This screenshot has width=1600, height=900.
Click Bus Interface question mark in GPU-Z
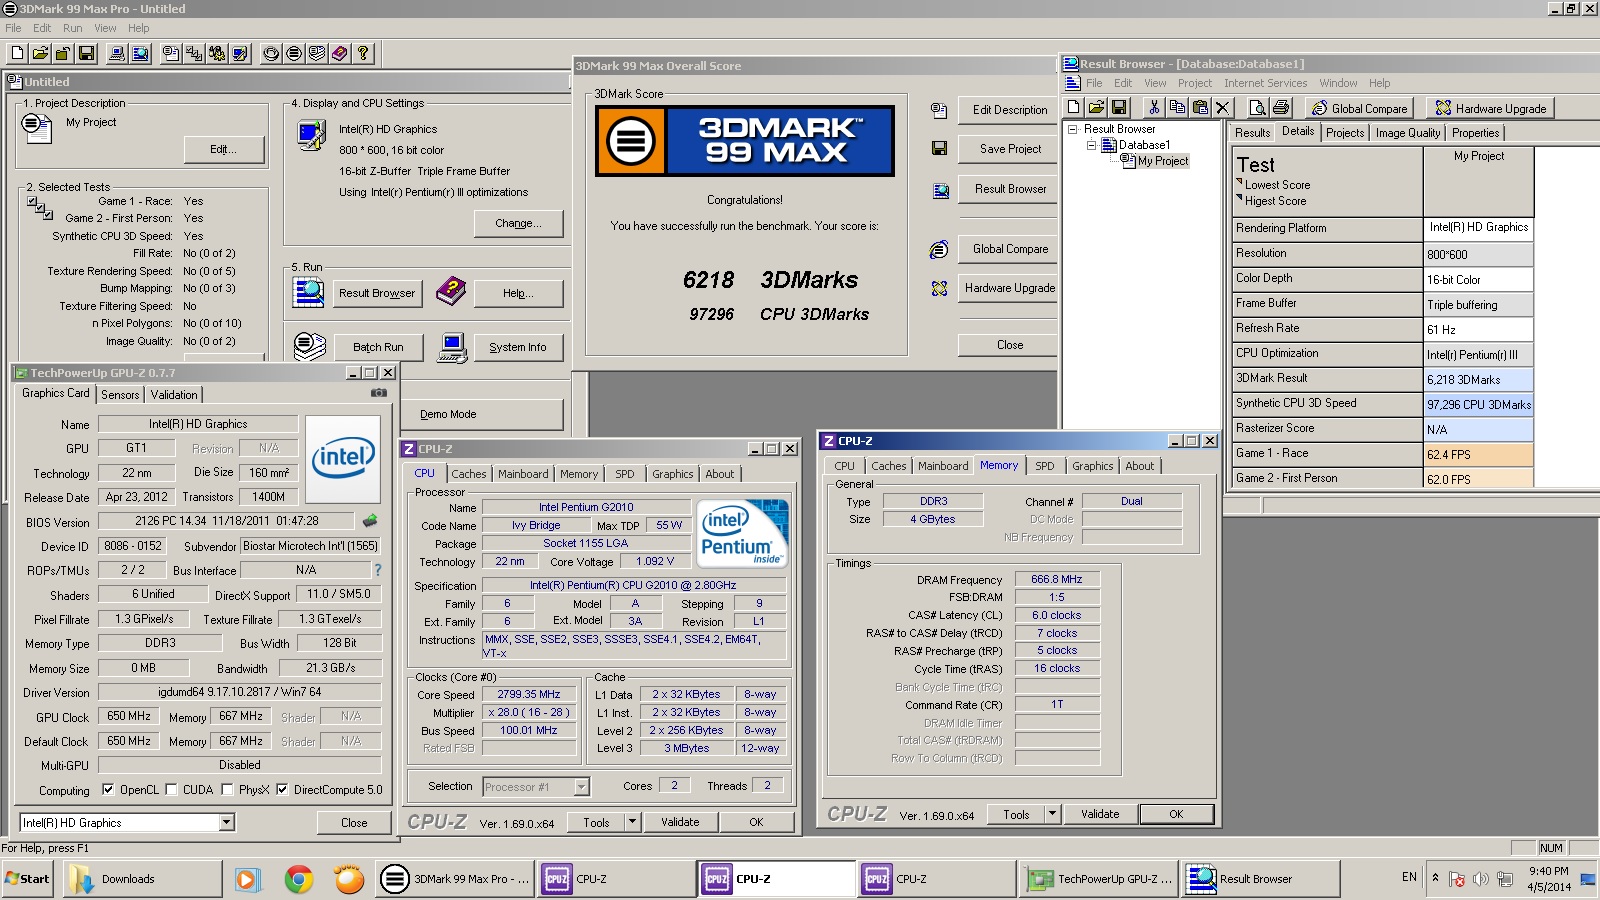click(377, 570)
